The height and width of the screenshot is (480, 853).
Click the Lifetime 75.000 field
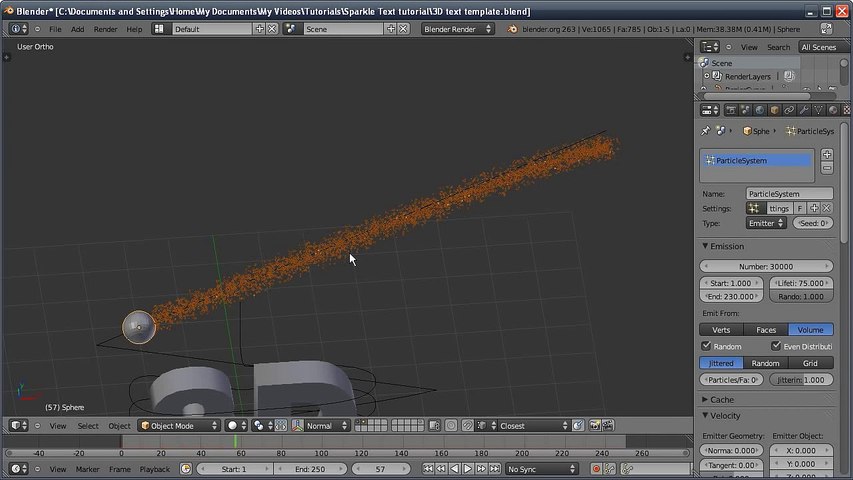pos(801,283)
